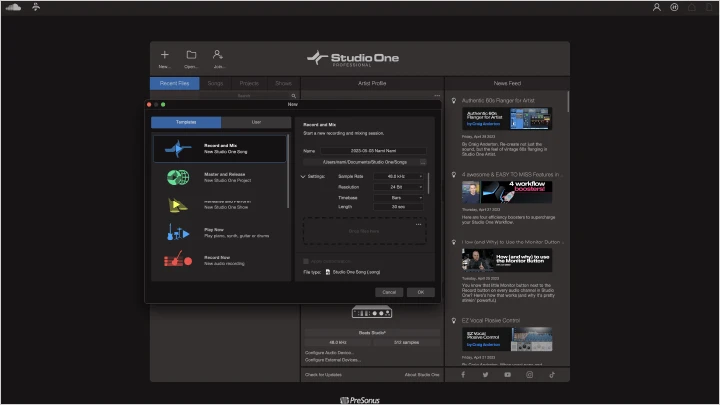Screen dimensions: 720x405
Task: Open Authentic 60s Flanger article thumbnail
Action: coord(507,118)
